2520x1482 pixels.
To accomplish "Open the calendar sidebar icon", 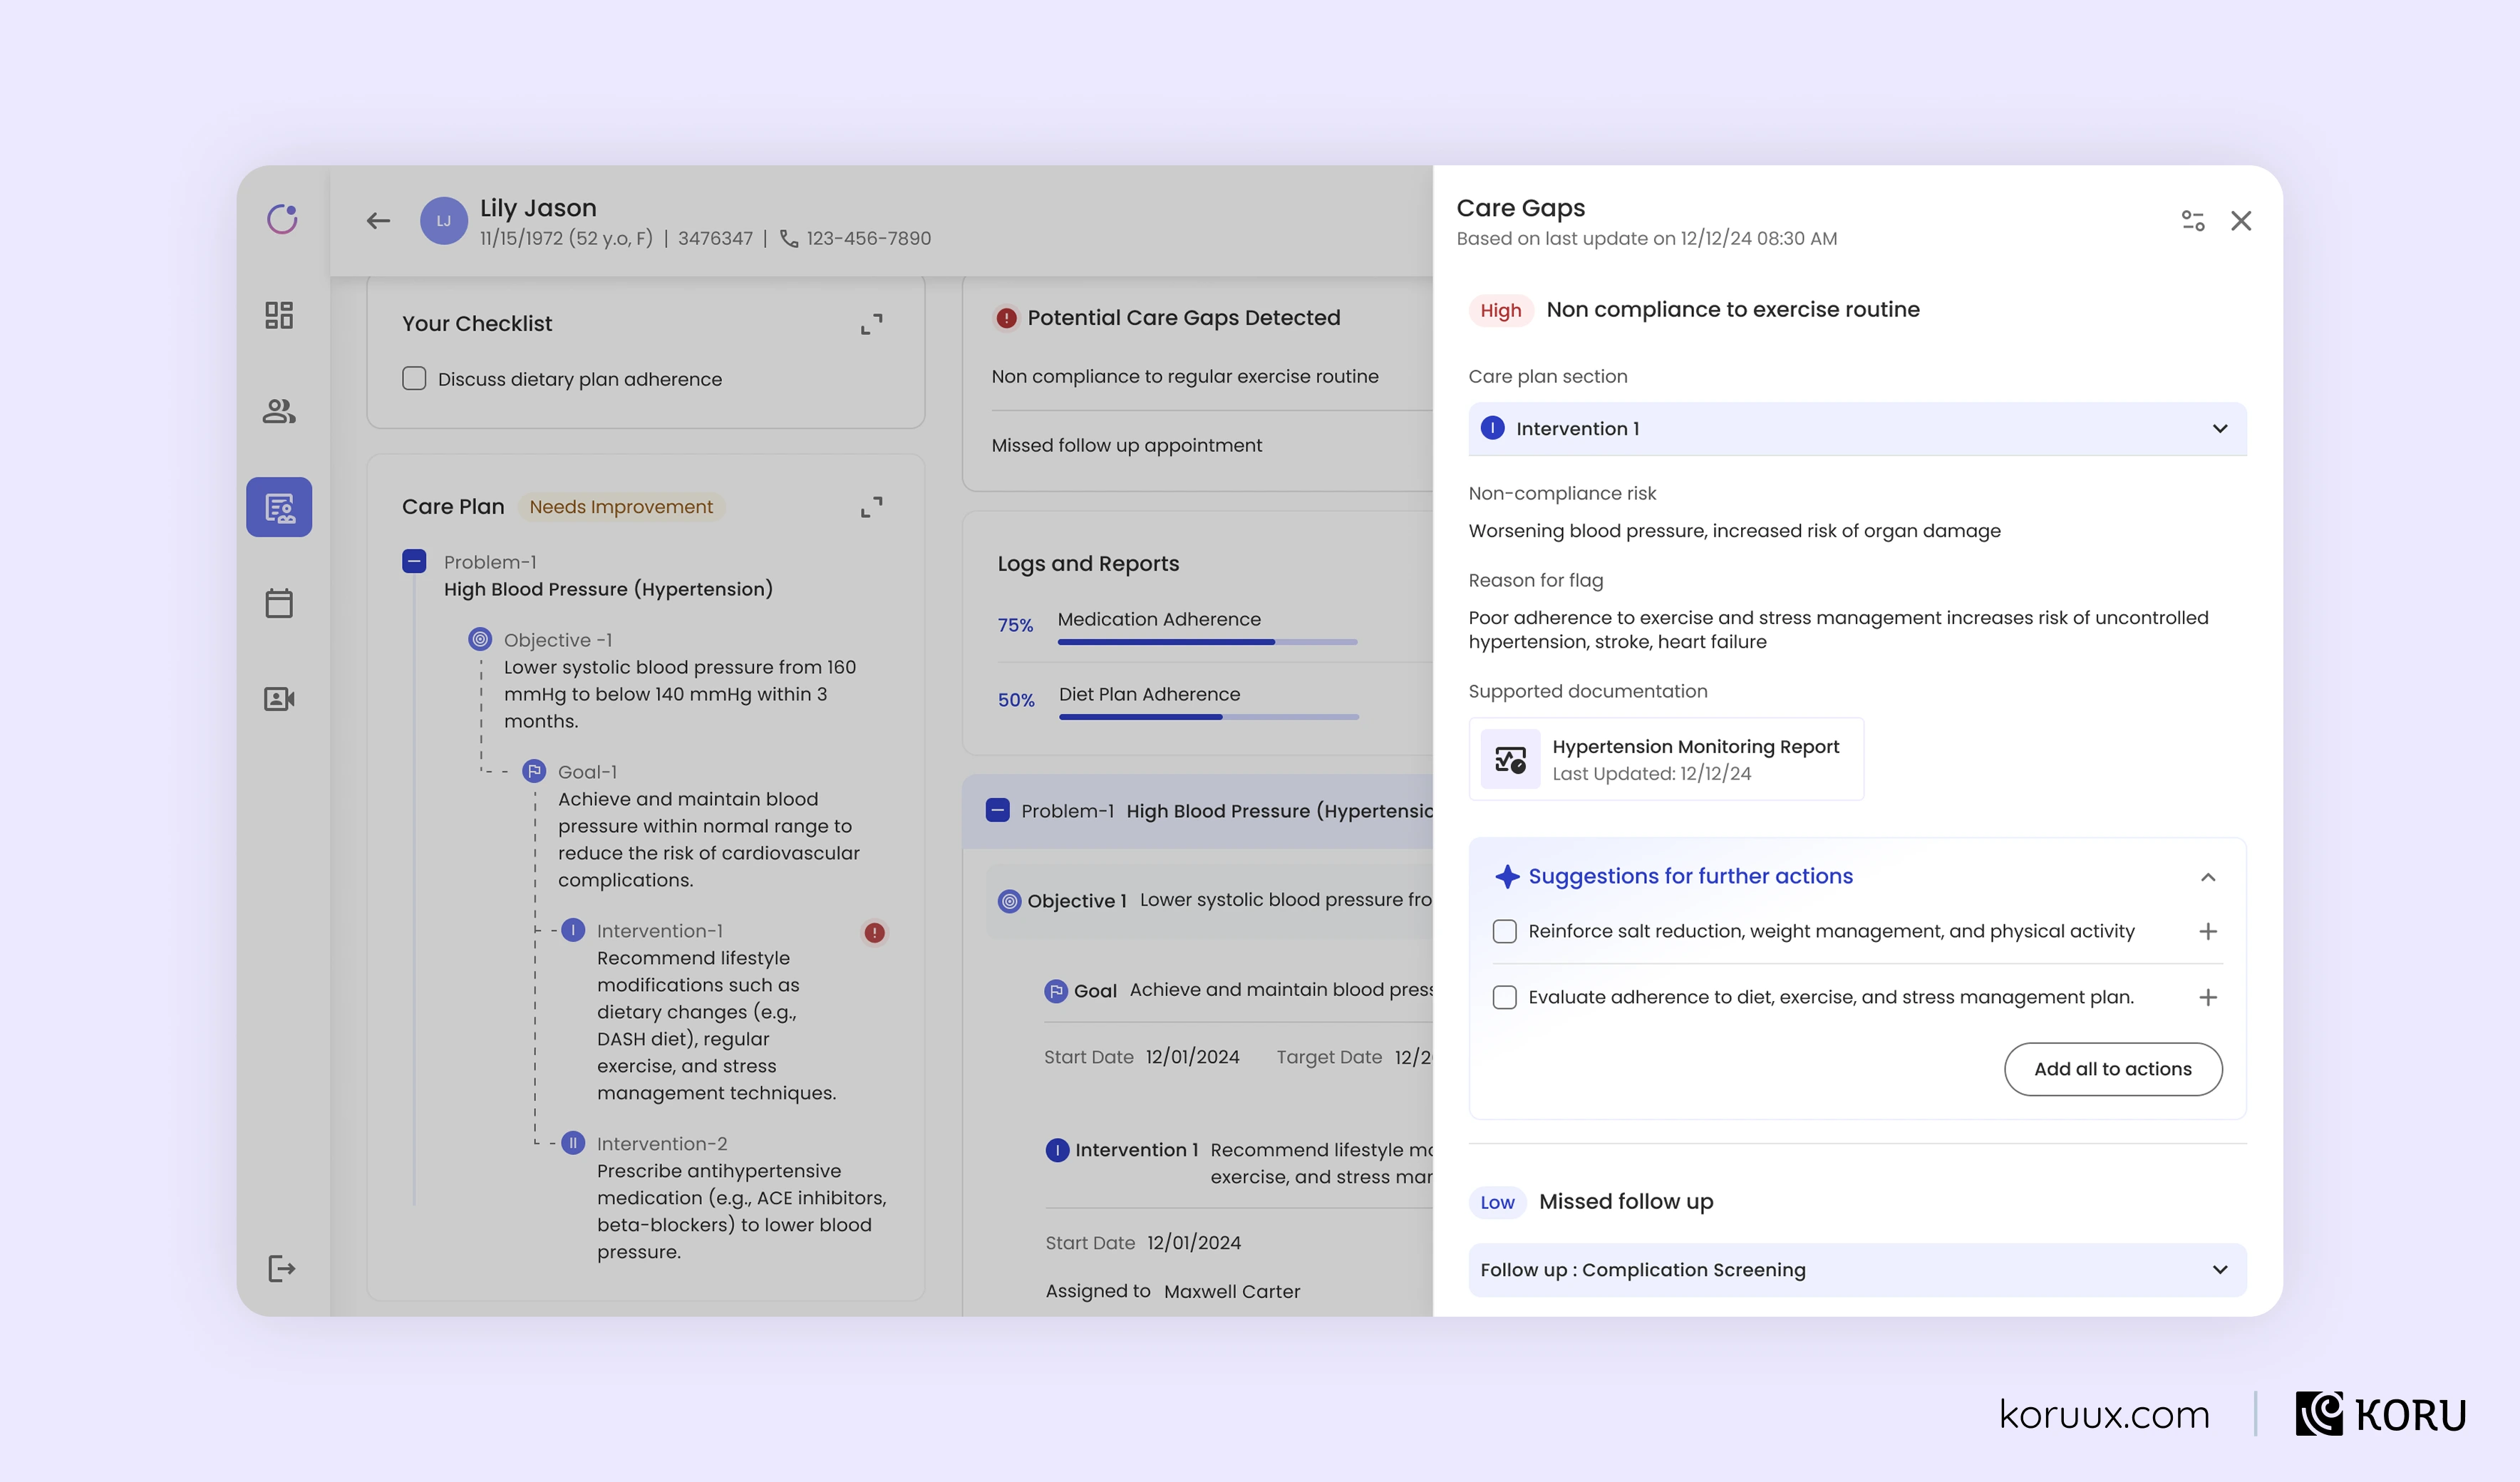I will 279,603.
